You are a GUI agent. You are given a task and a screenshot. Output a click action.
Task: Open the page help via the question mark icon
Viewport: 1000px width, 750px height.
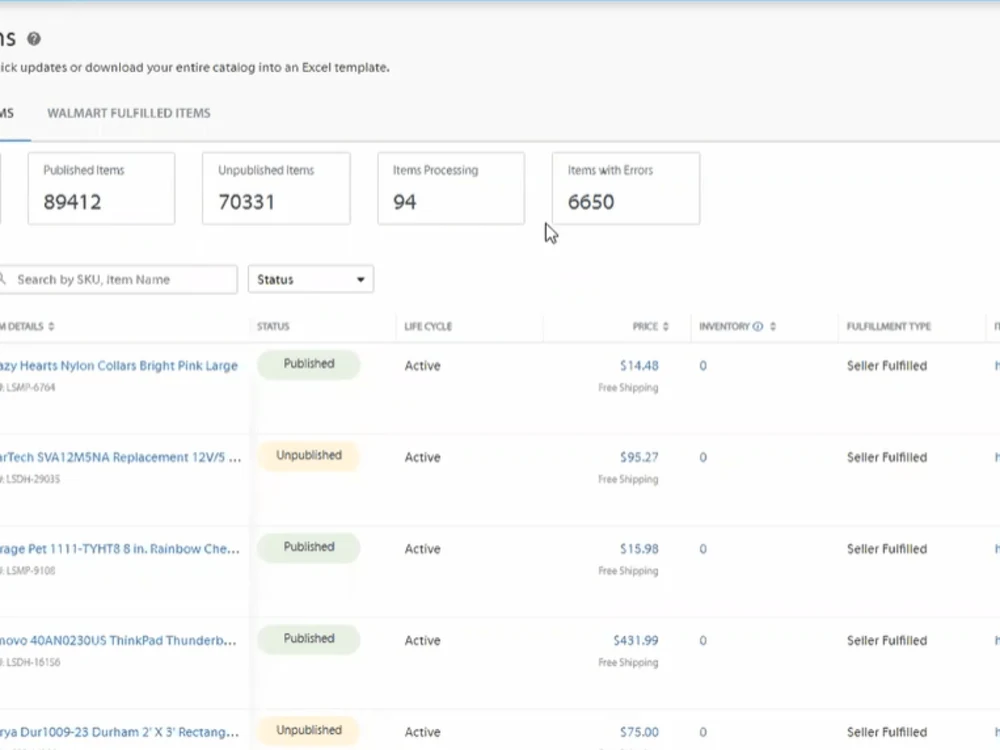(x=34, y=39)
